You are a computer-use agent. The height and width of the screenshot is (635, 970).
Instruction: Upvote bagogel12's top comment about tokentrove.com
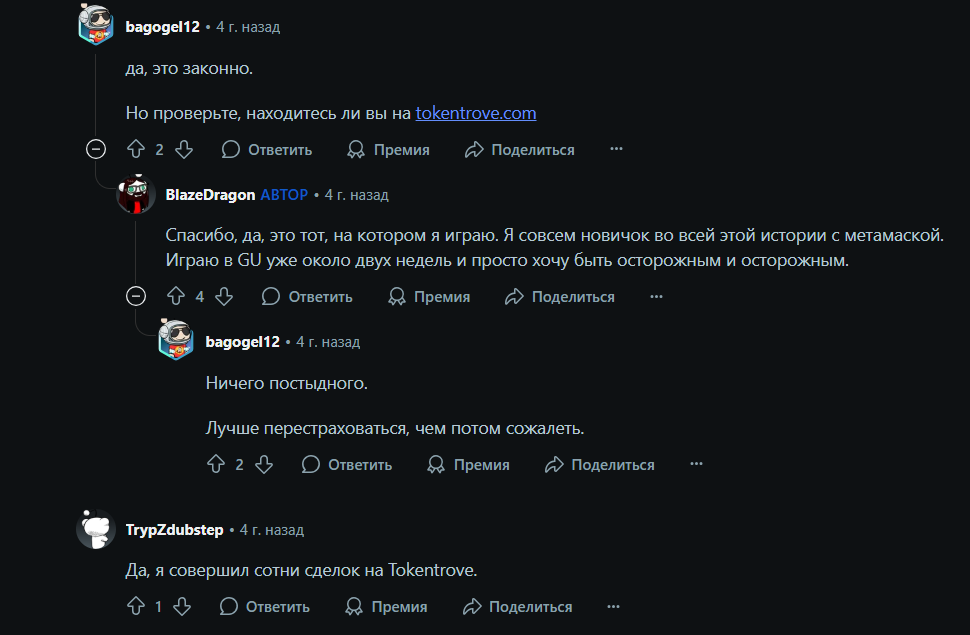click(136, 150)
